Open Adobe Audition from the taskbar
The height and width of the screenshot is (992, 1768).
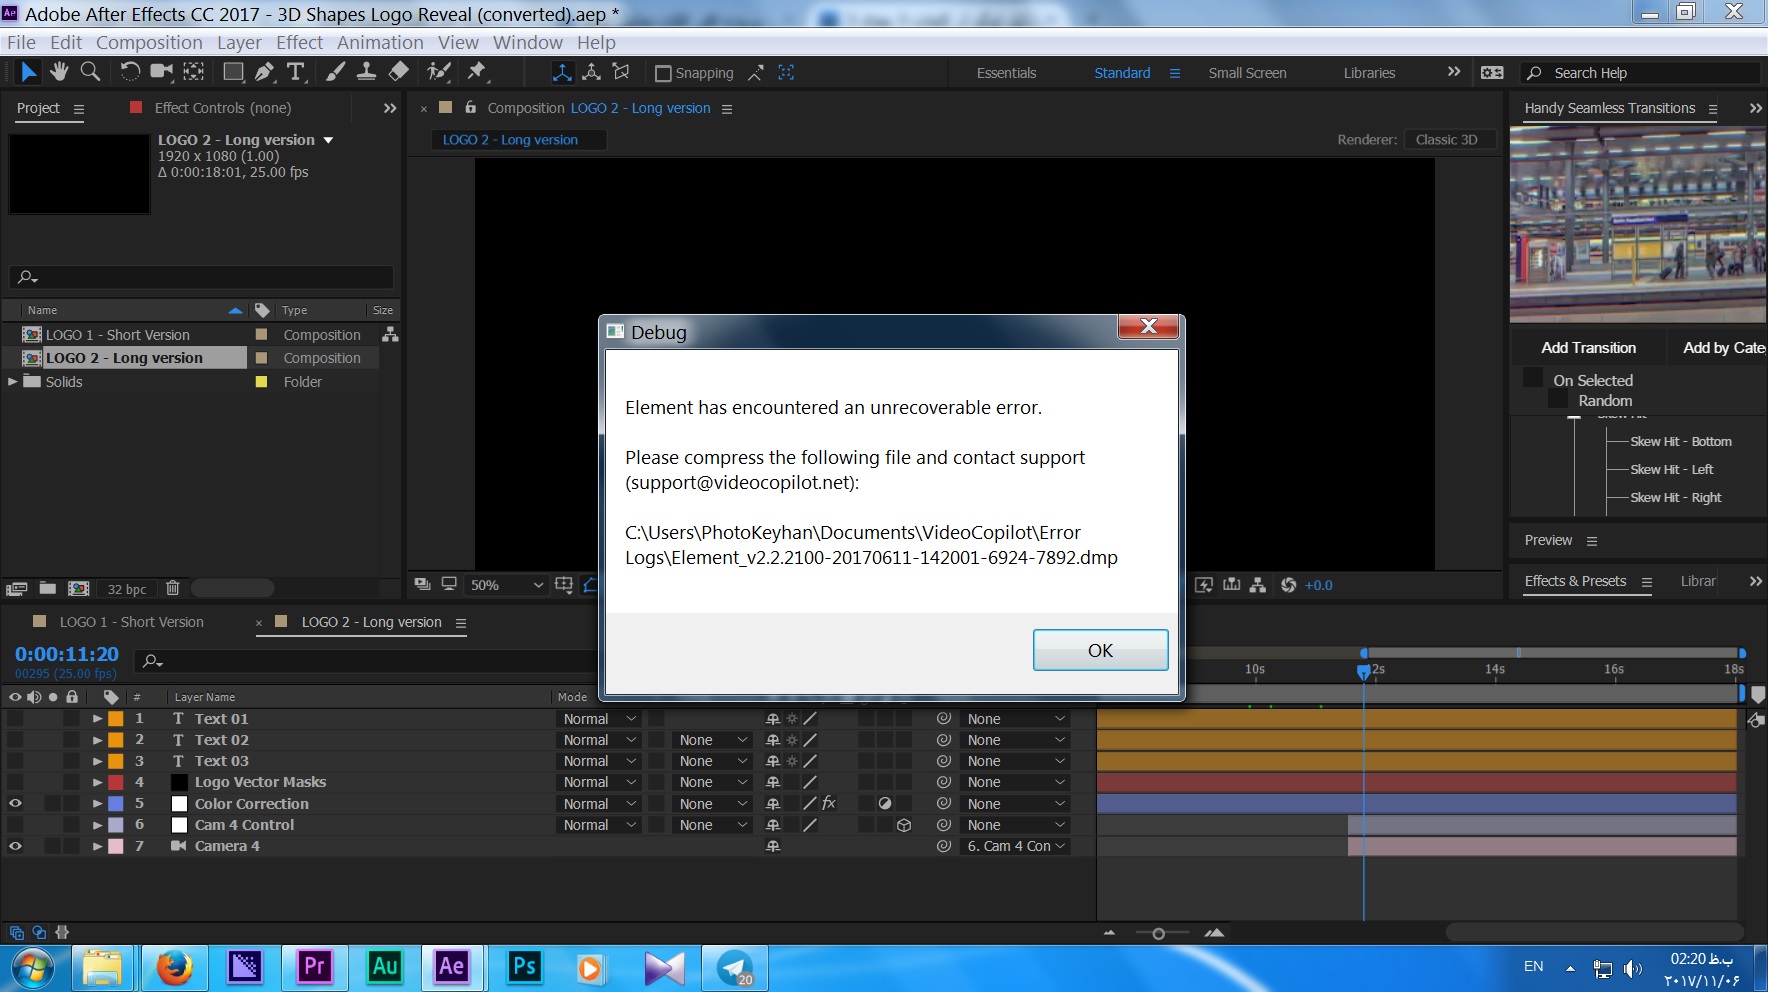[x=384, y=967]
